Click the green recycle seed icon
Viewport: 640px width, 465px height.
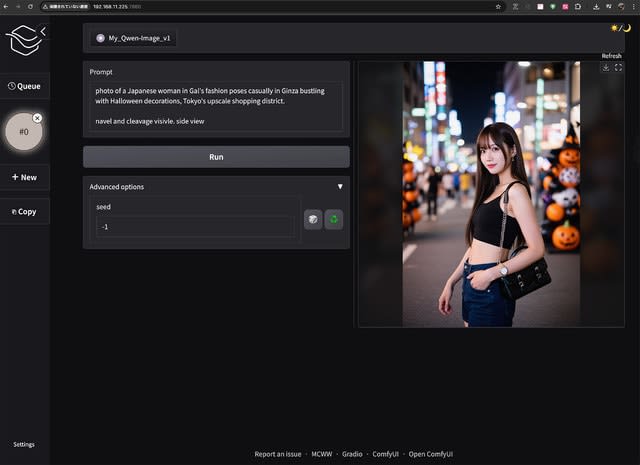pyautogui.click(x=334, y=219)
